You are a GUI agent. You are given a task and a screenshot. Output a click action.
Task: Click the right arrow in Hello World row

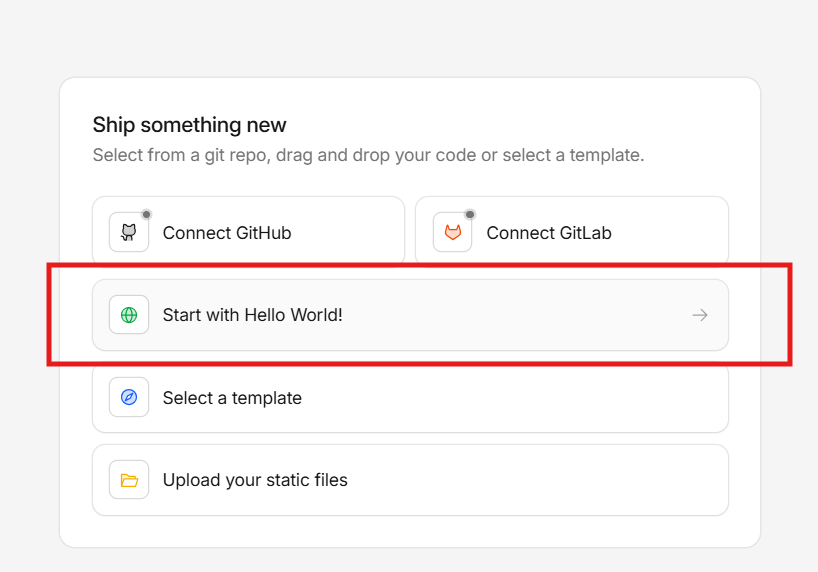tap(700, 315)
